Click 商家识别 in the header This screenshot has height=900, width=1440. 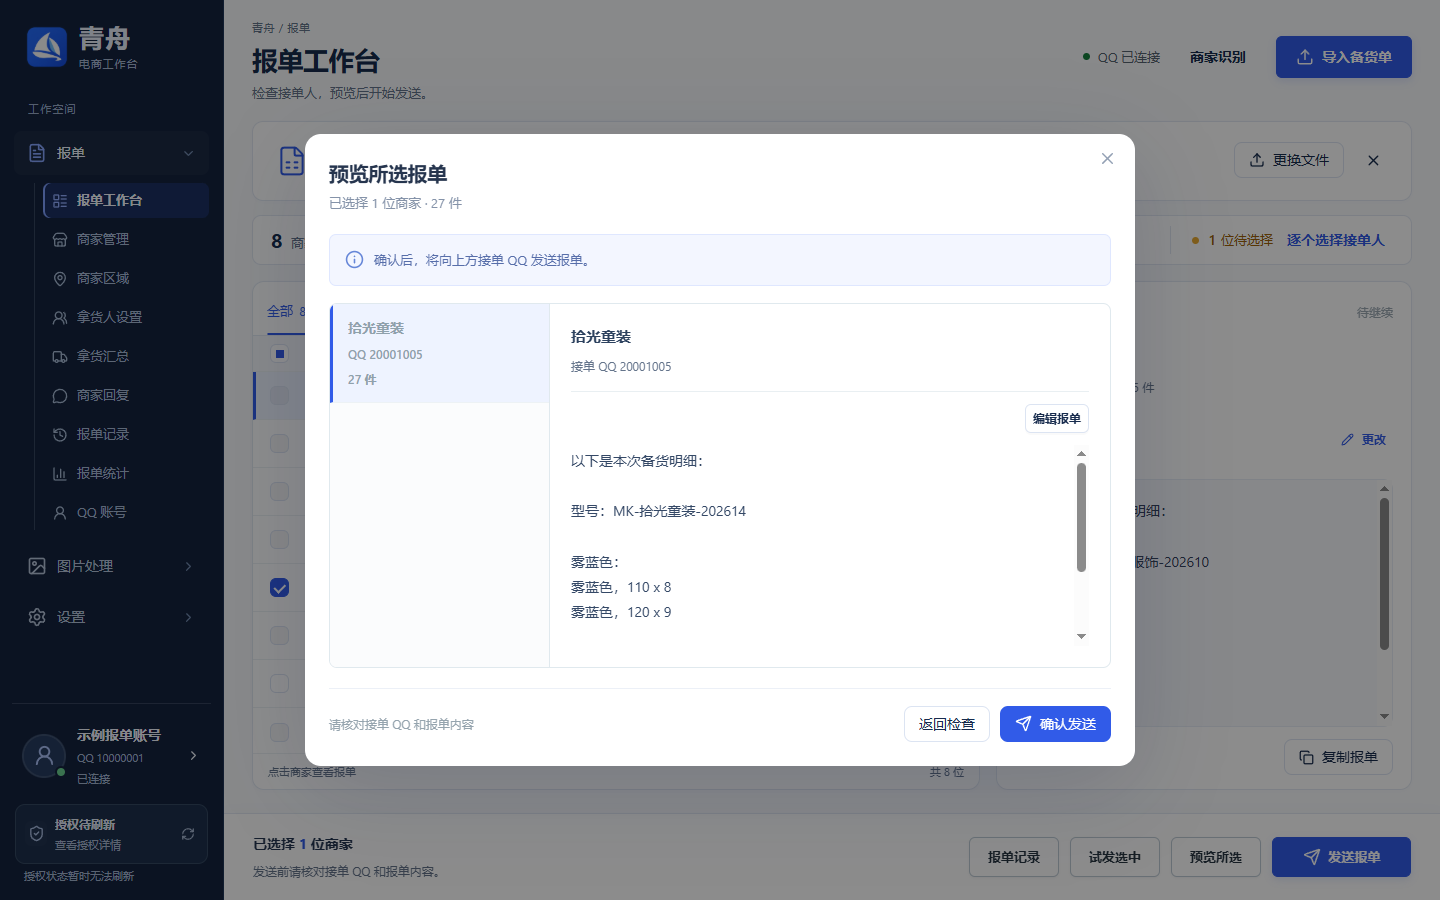click(x=1217, y=57)
